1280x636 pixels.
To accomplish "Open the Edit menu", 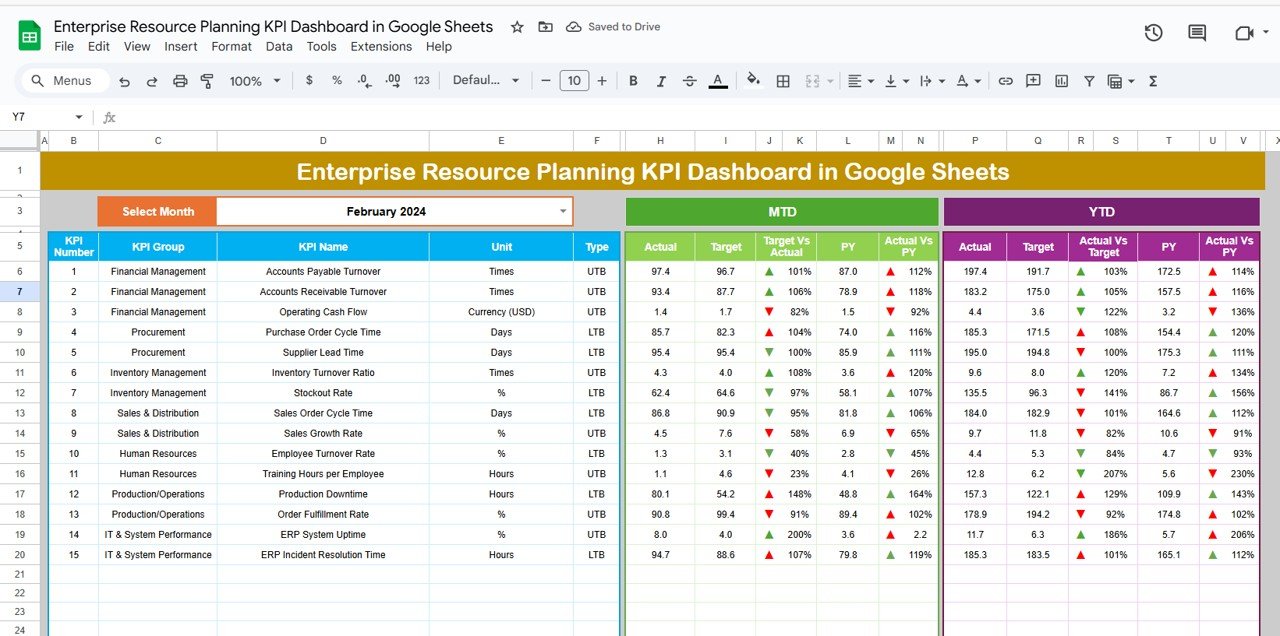I will tap(99, 47).
